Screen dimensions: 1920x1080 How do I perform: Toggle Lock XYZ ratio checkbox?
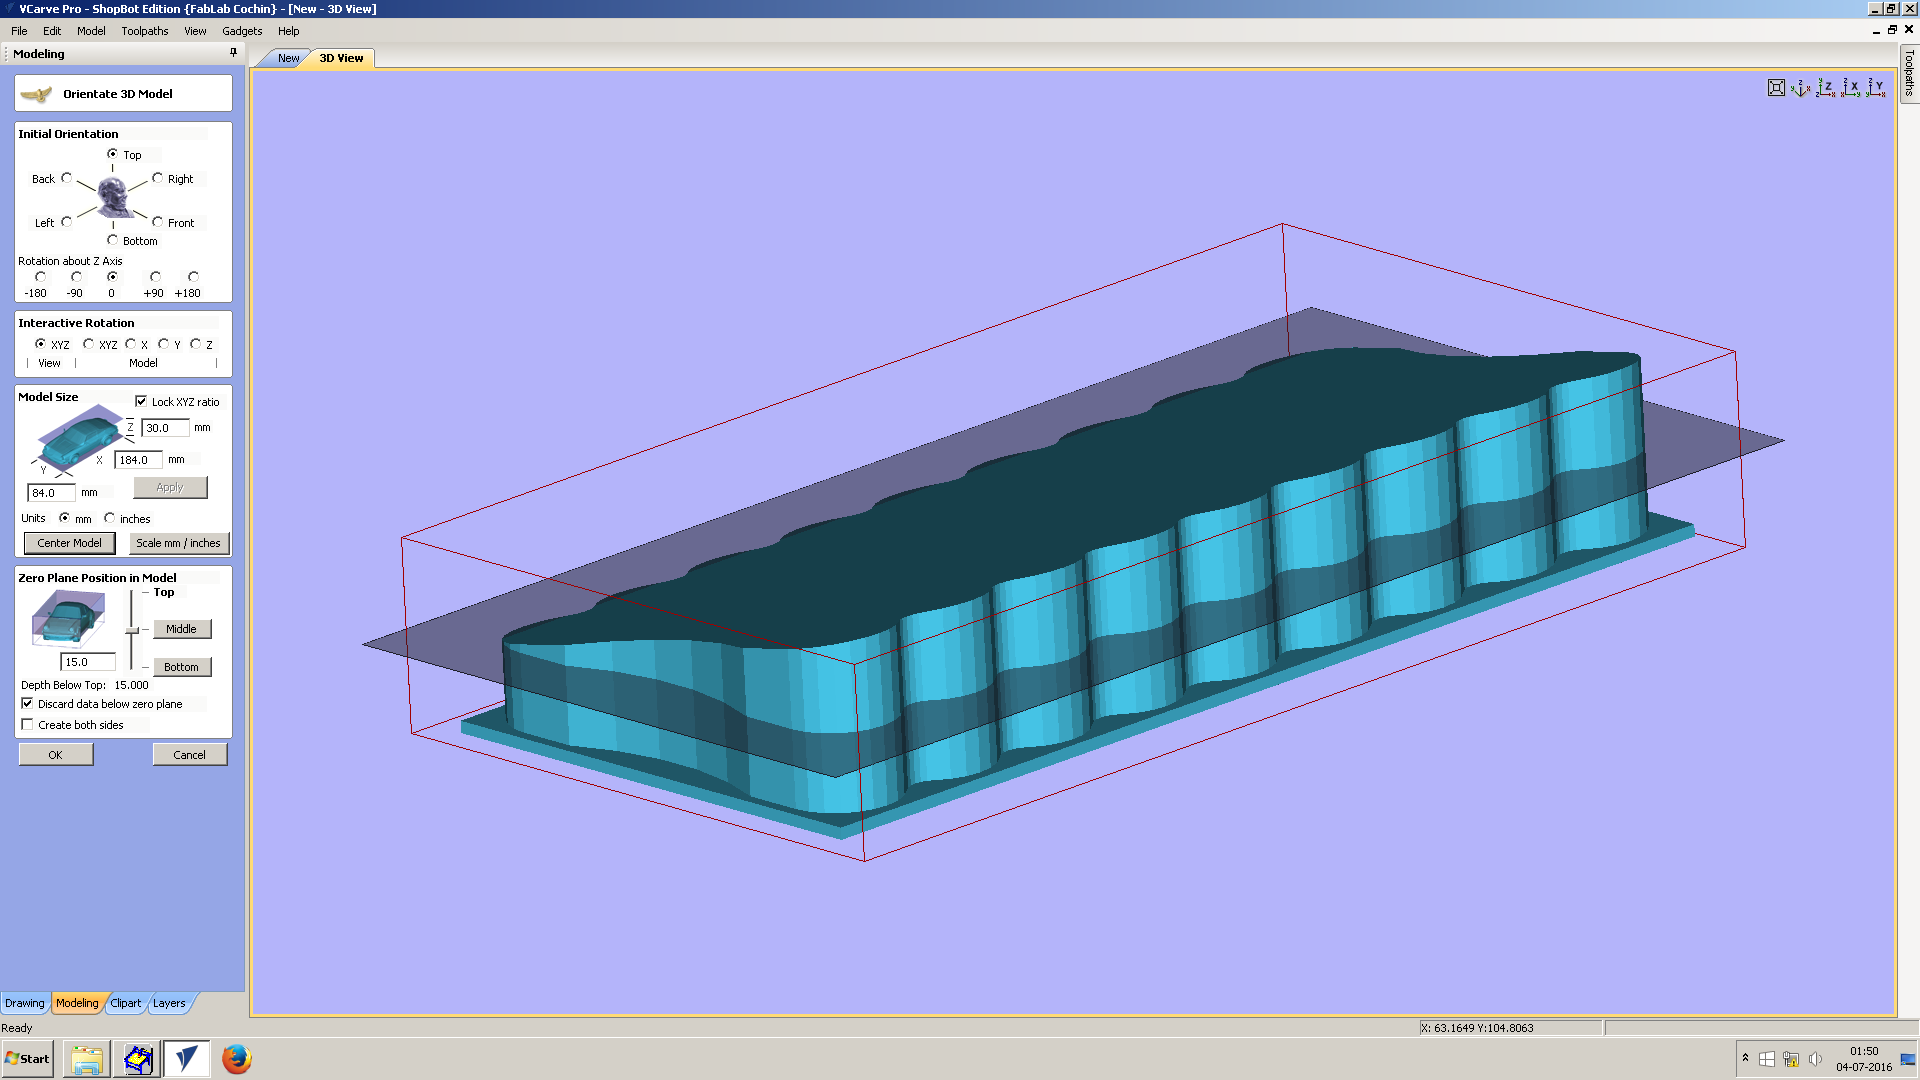pos(141,401)
